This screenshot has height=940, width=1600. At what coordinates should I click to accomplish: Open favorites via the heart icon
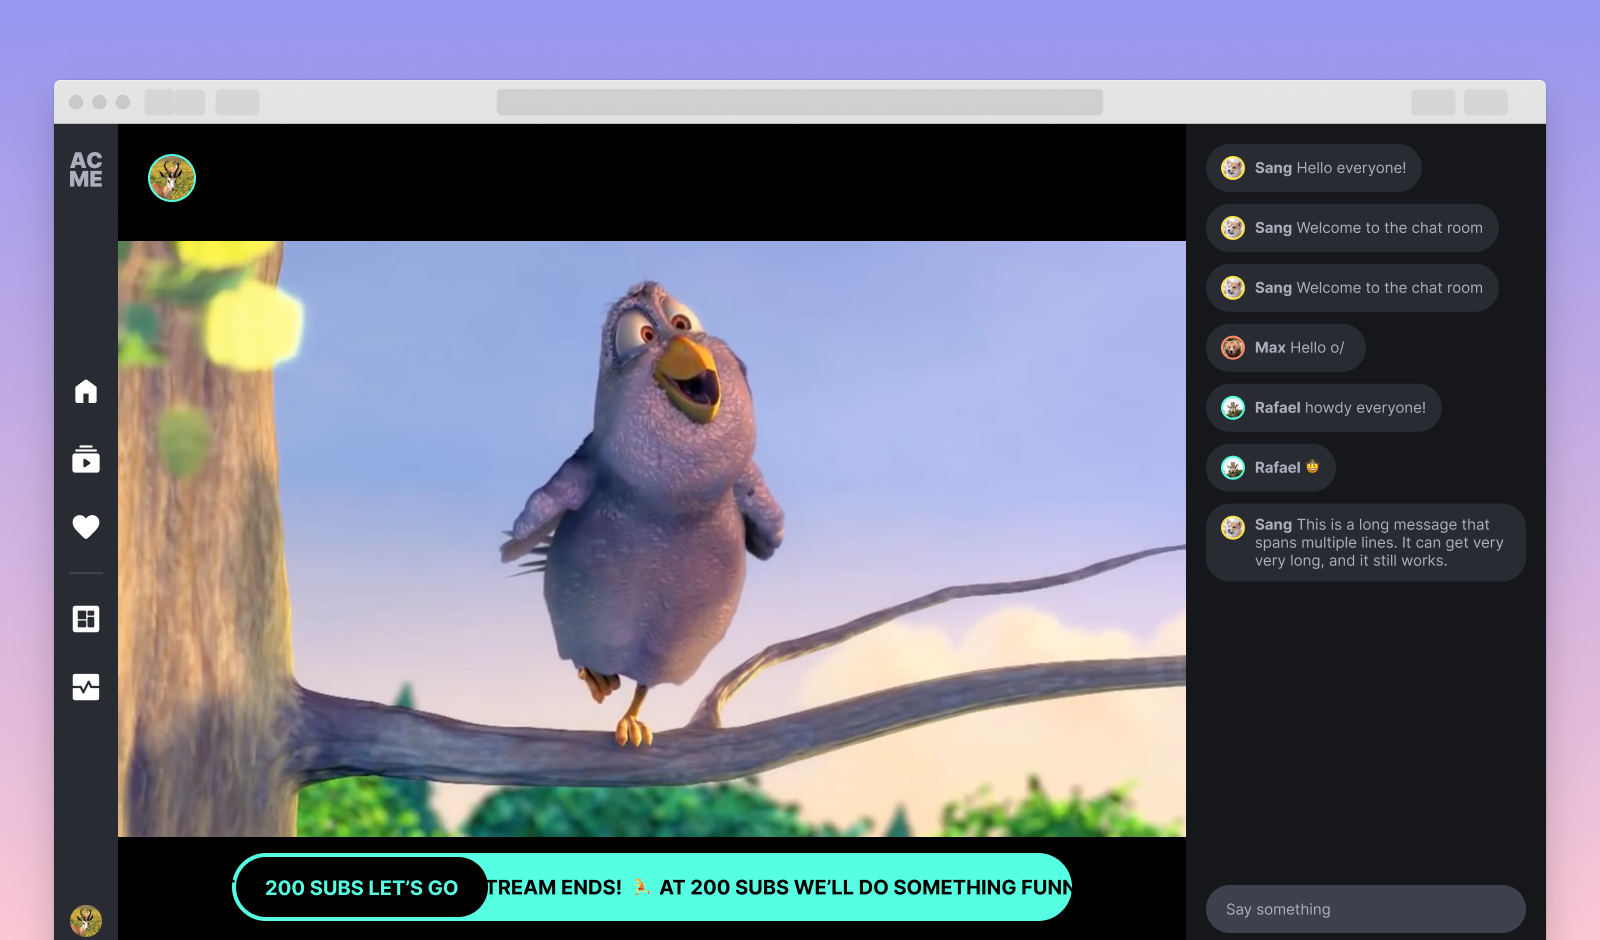click(86, 527)
